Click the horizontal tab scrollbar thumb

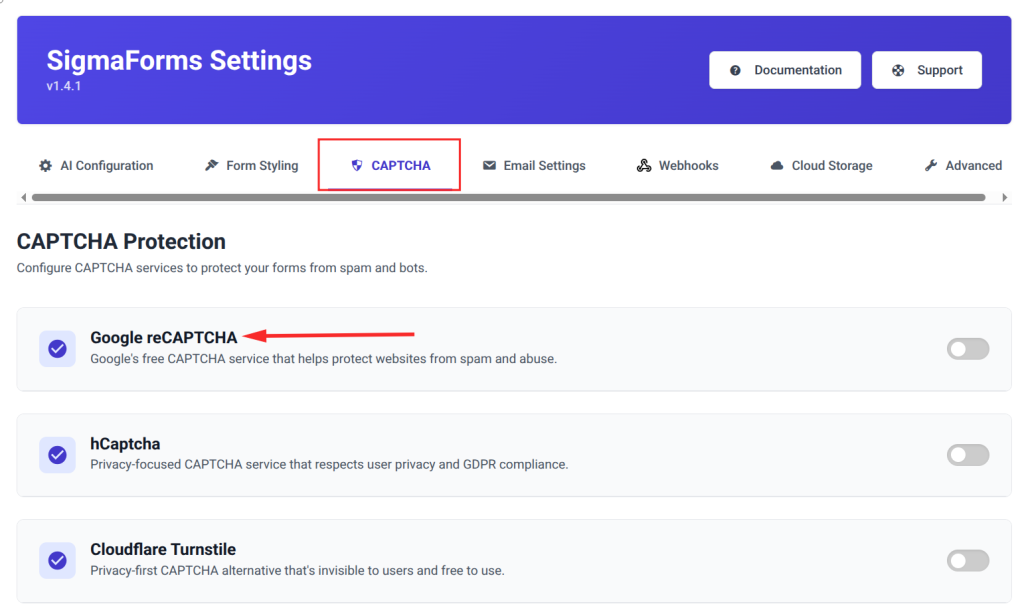pyautogui.click(x=508, y=197)
